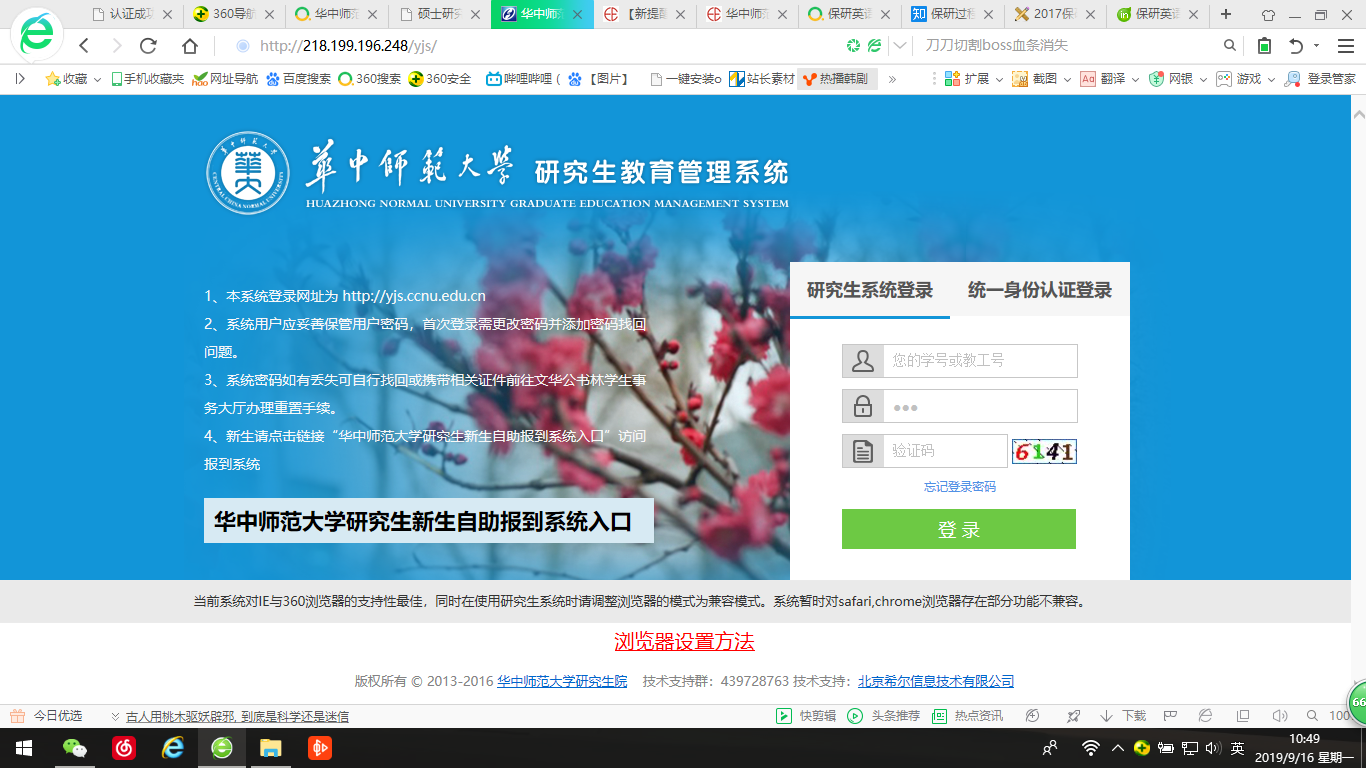Viewport: 1366px width, 768px height.
Task: Expand the 网银 dropdown
Action: click(1177, 78)
